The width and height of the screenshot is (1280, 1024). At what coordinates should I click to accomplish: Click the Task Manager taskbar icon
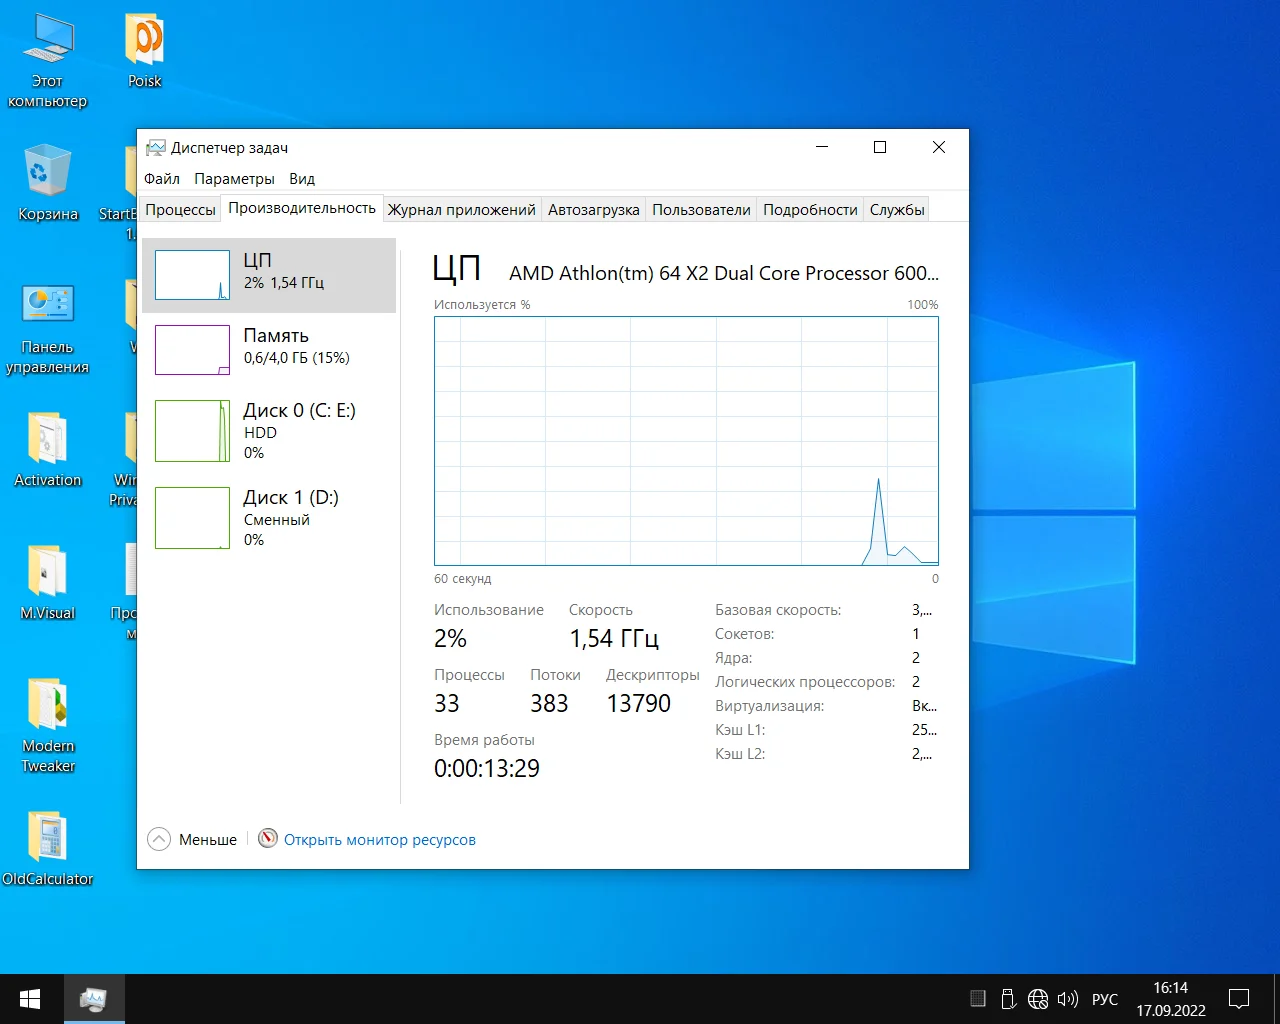pyautogui.click(x=94, y=999)
